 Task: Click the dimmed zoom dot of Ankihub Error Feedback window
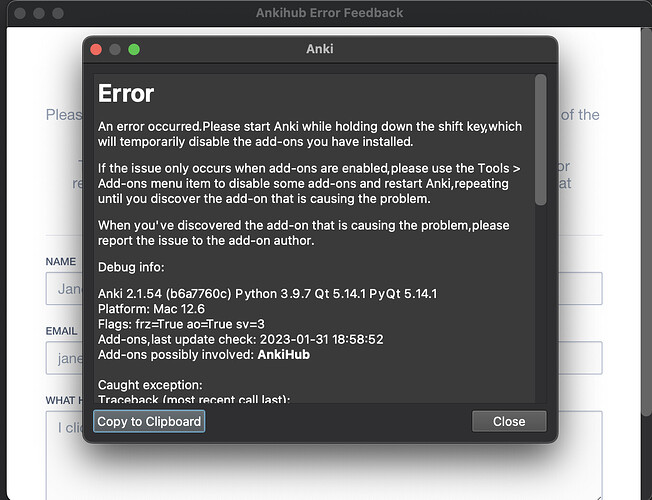[58, 13]
